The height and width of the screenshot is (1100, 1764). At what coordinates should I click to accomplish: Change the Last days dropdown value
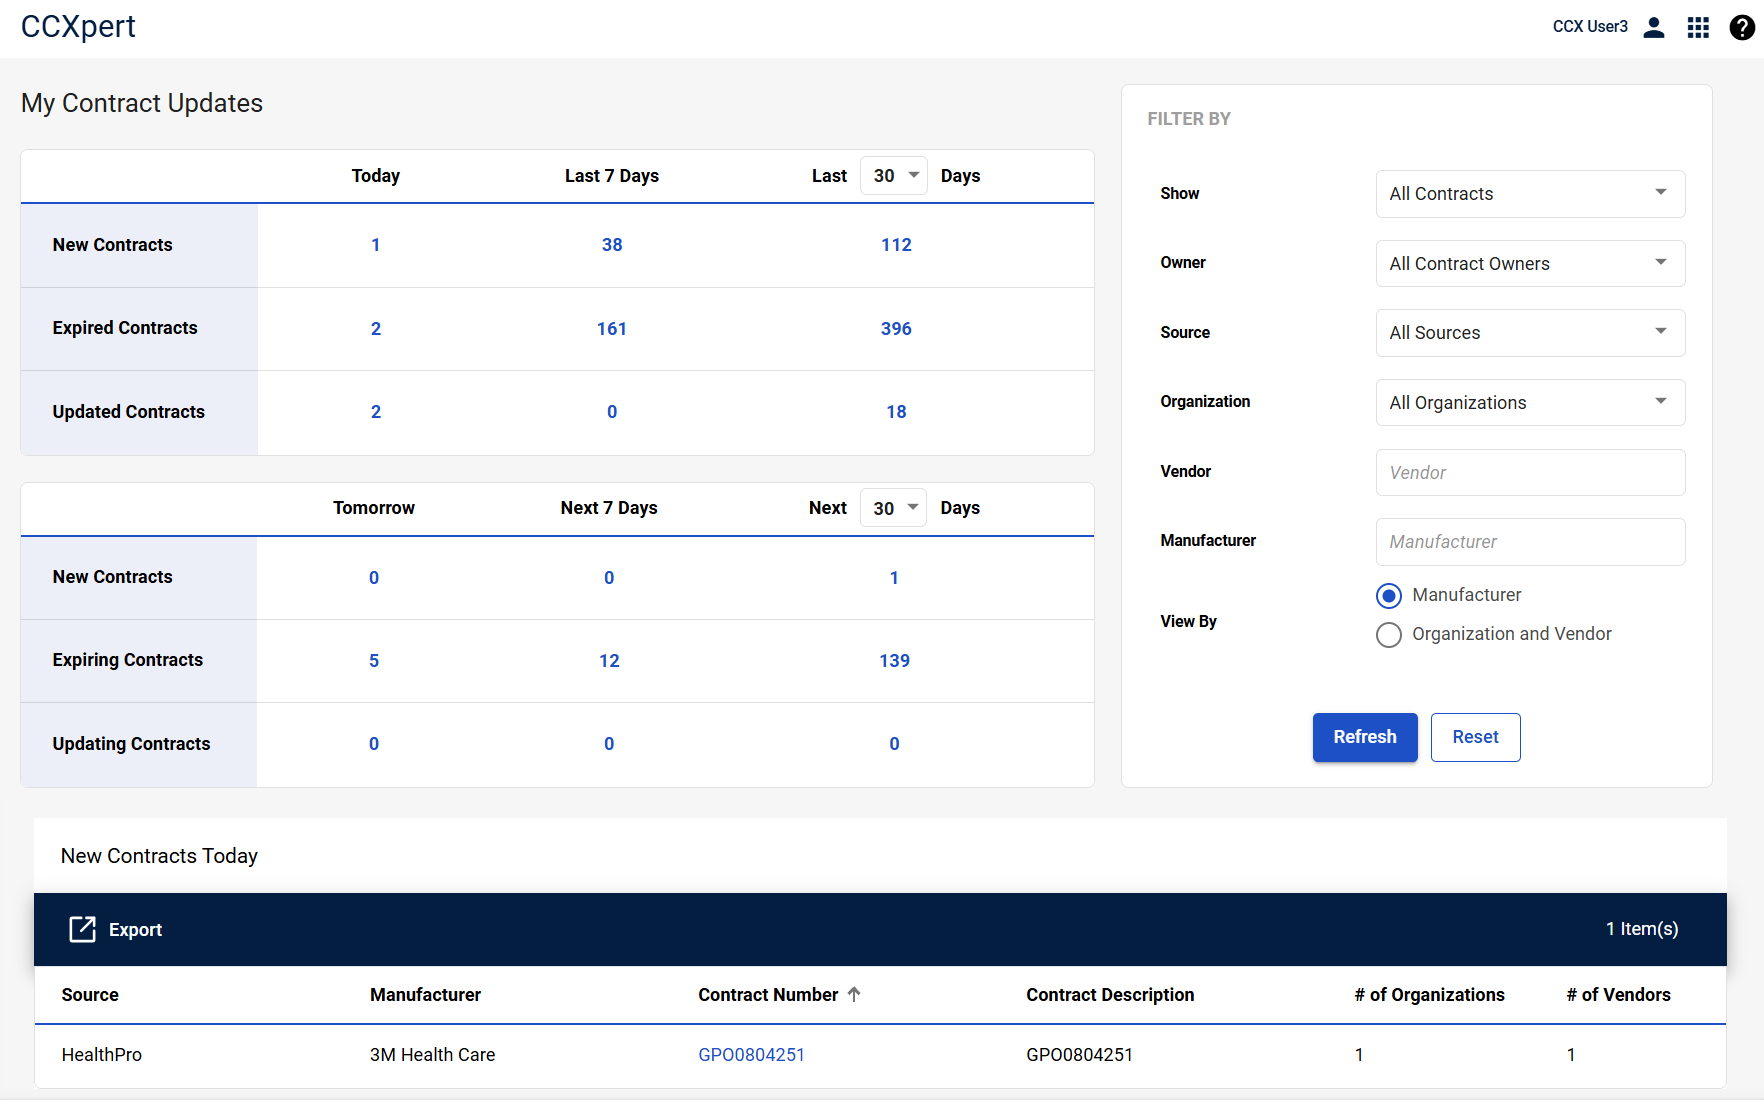(x=894, y=176)
